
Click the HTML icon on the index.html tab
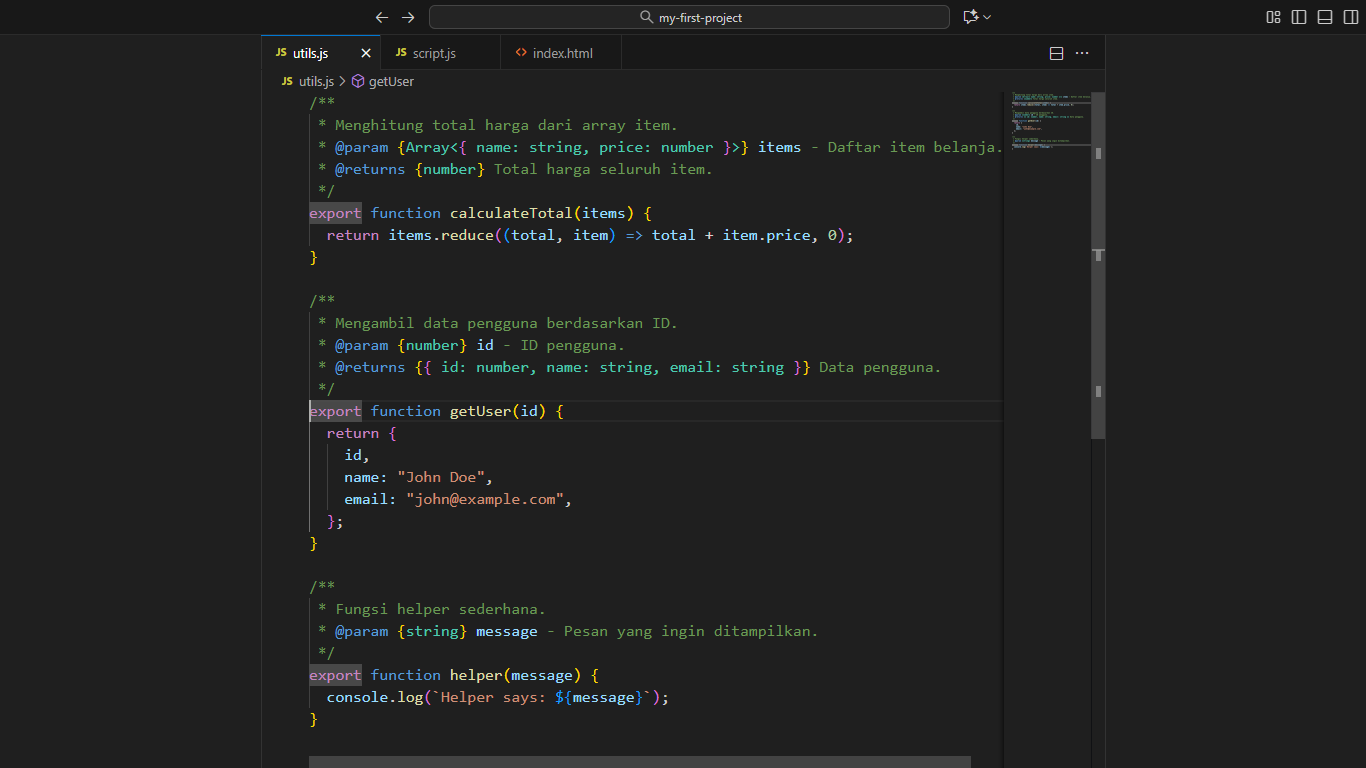coord(519,52)
